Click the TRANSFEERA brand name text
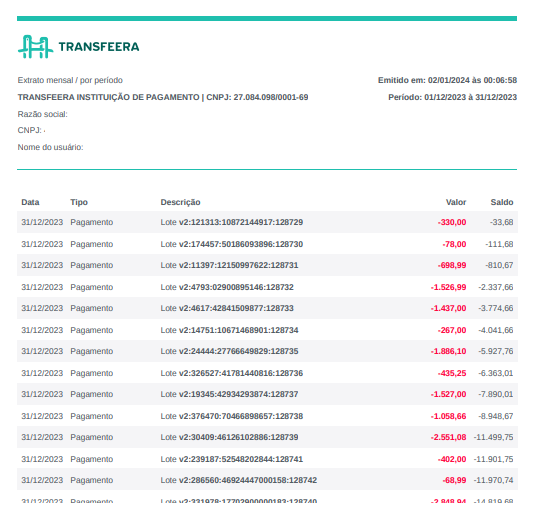 (x=99, y=47)
